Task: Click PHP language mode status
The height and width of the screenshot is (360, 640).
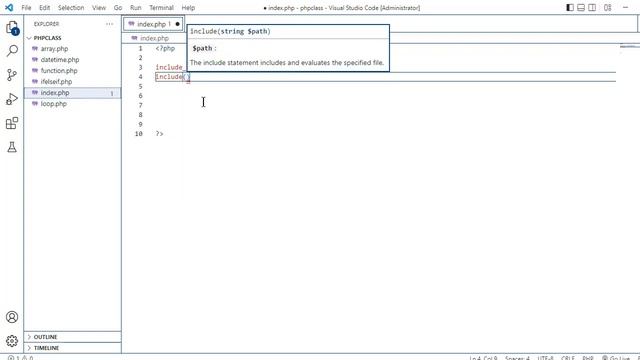Action: click(x=588, y=358)
